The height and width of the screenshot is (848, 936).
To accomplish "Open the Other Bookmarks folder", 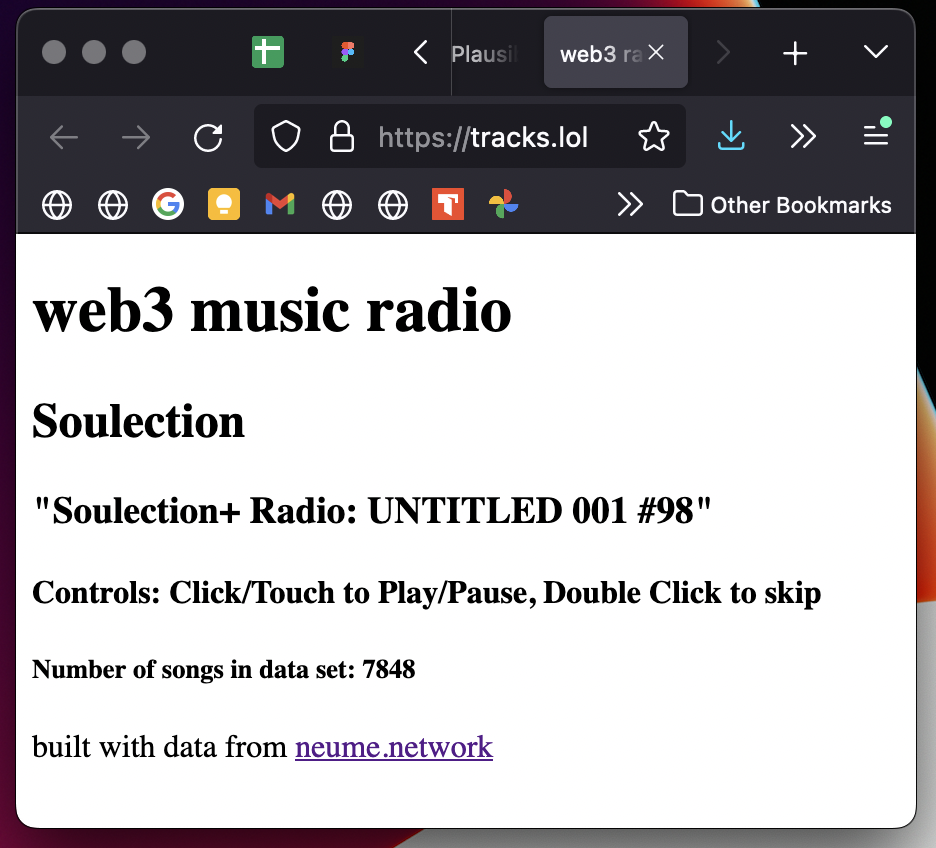I will click(782, 204).
